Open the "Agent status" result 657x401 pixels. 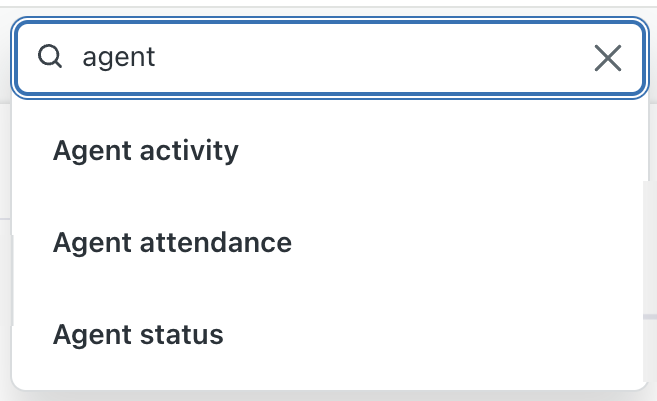pyautogui.click(x=138, y=334)
